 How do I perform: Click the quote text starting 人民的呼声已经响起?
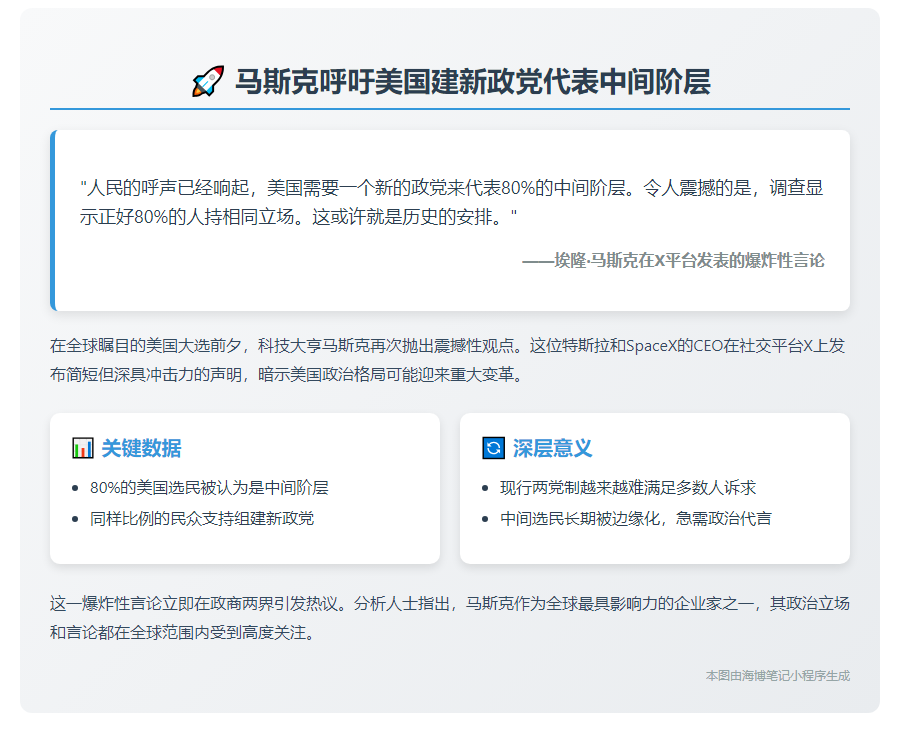click(451, 202)
